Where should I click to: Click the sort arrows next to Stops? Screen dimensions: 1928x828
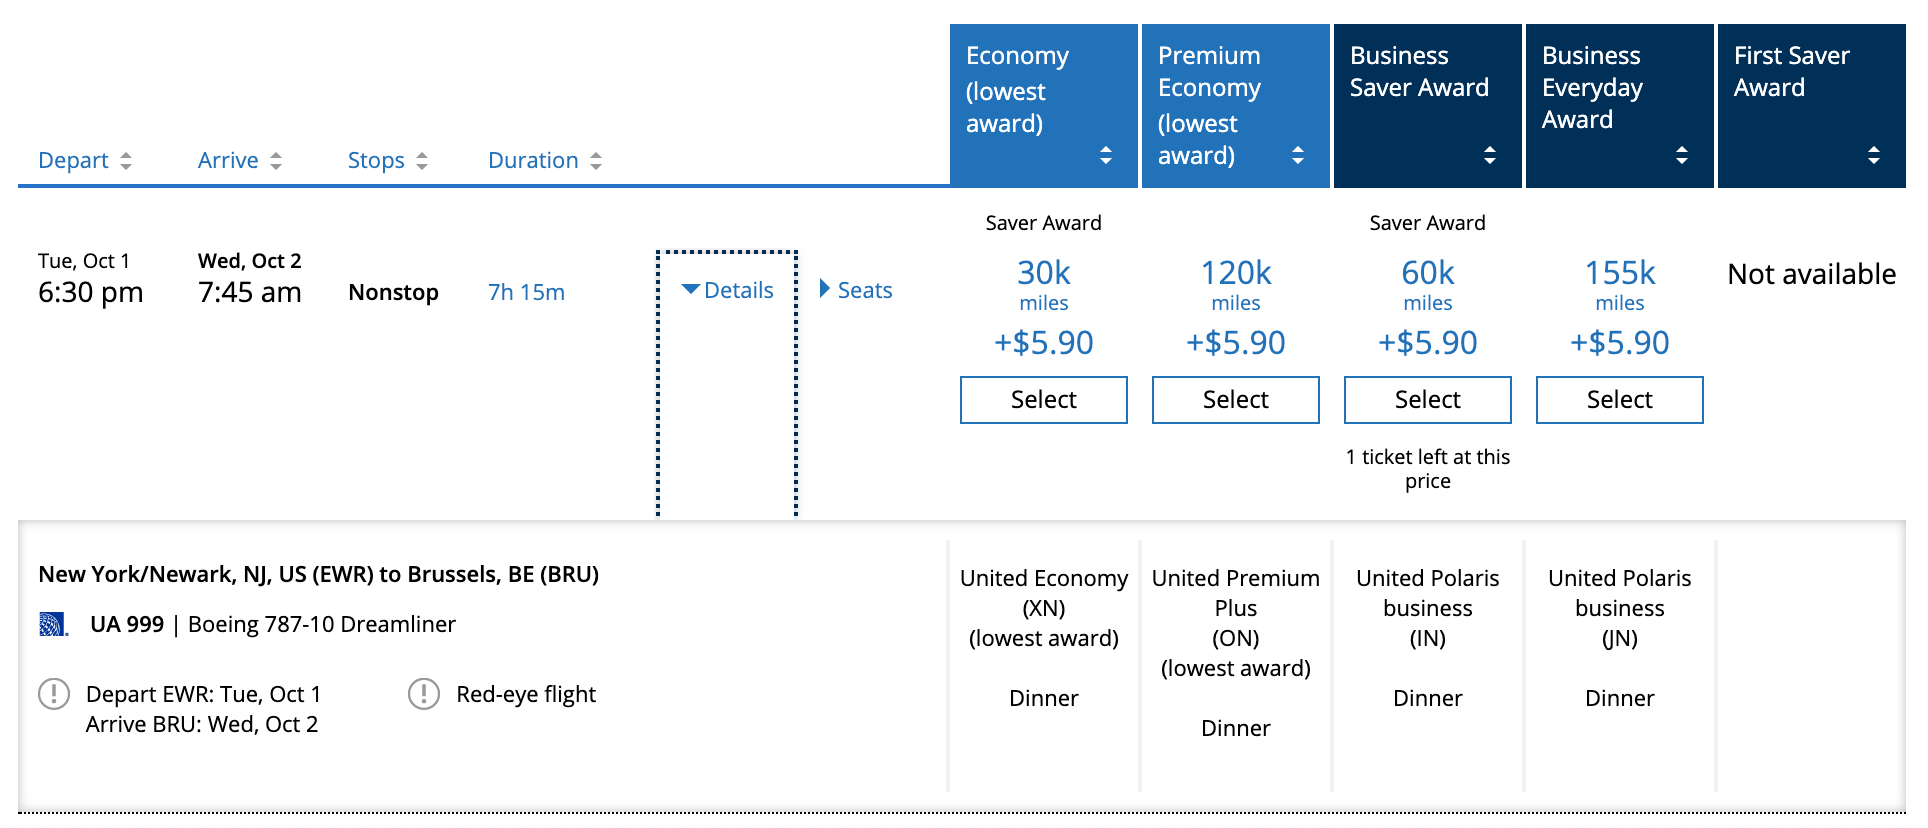click(x=422, y=161)
